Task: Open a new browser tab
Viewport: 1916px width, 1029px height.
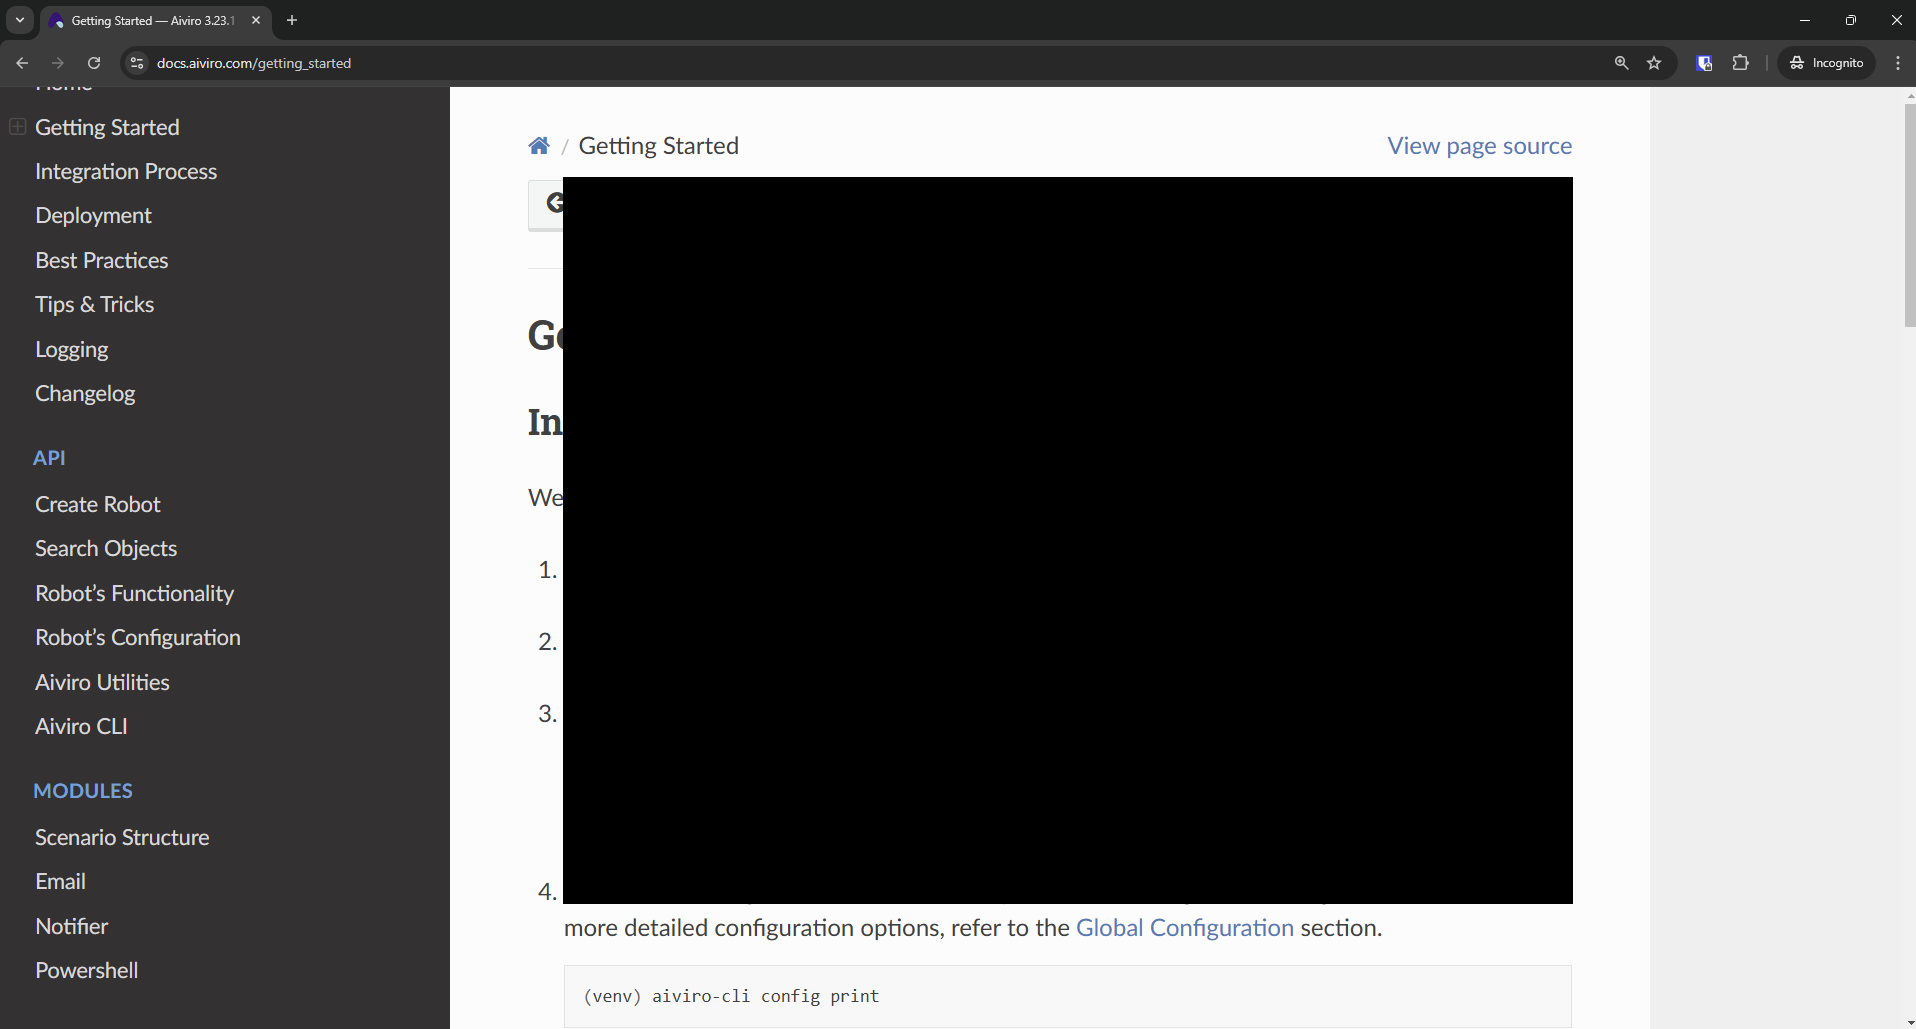Action: pos(292,20)
